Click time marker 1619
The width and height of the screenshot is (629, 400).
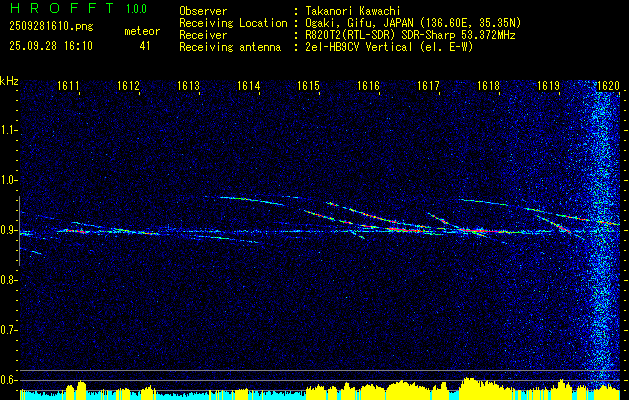tap(549, 85)
